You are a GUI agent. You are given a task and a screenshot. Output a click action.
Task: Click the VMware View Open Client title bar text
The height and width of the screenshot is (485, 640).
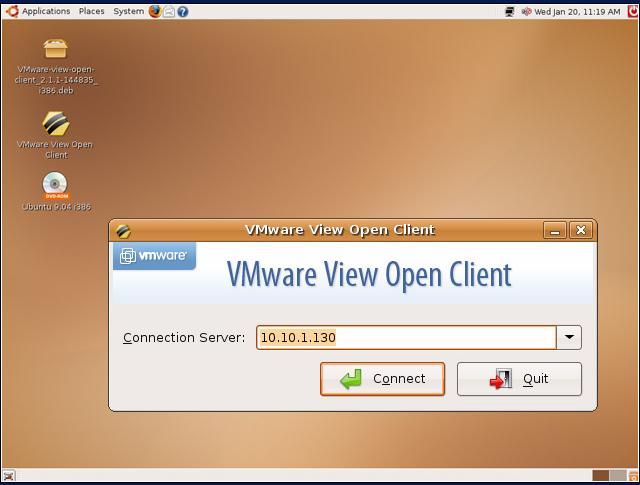click(340, 230)
